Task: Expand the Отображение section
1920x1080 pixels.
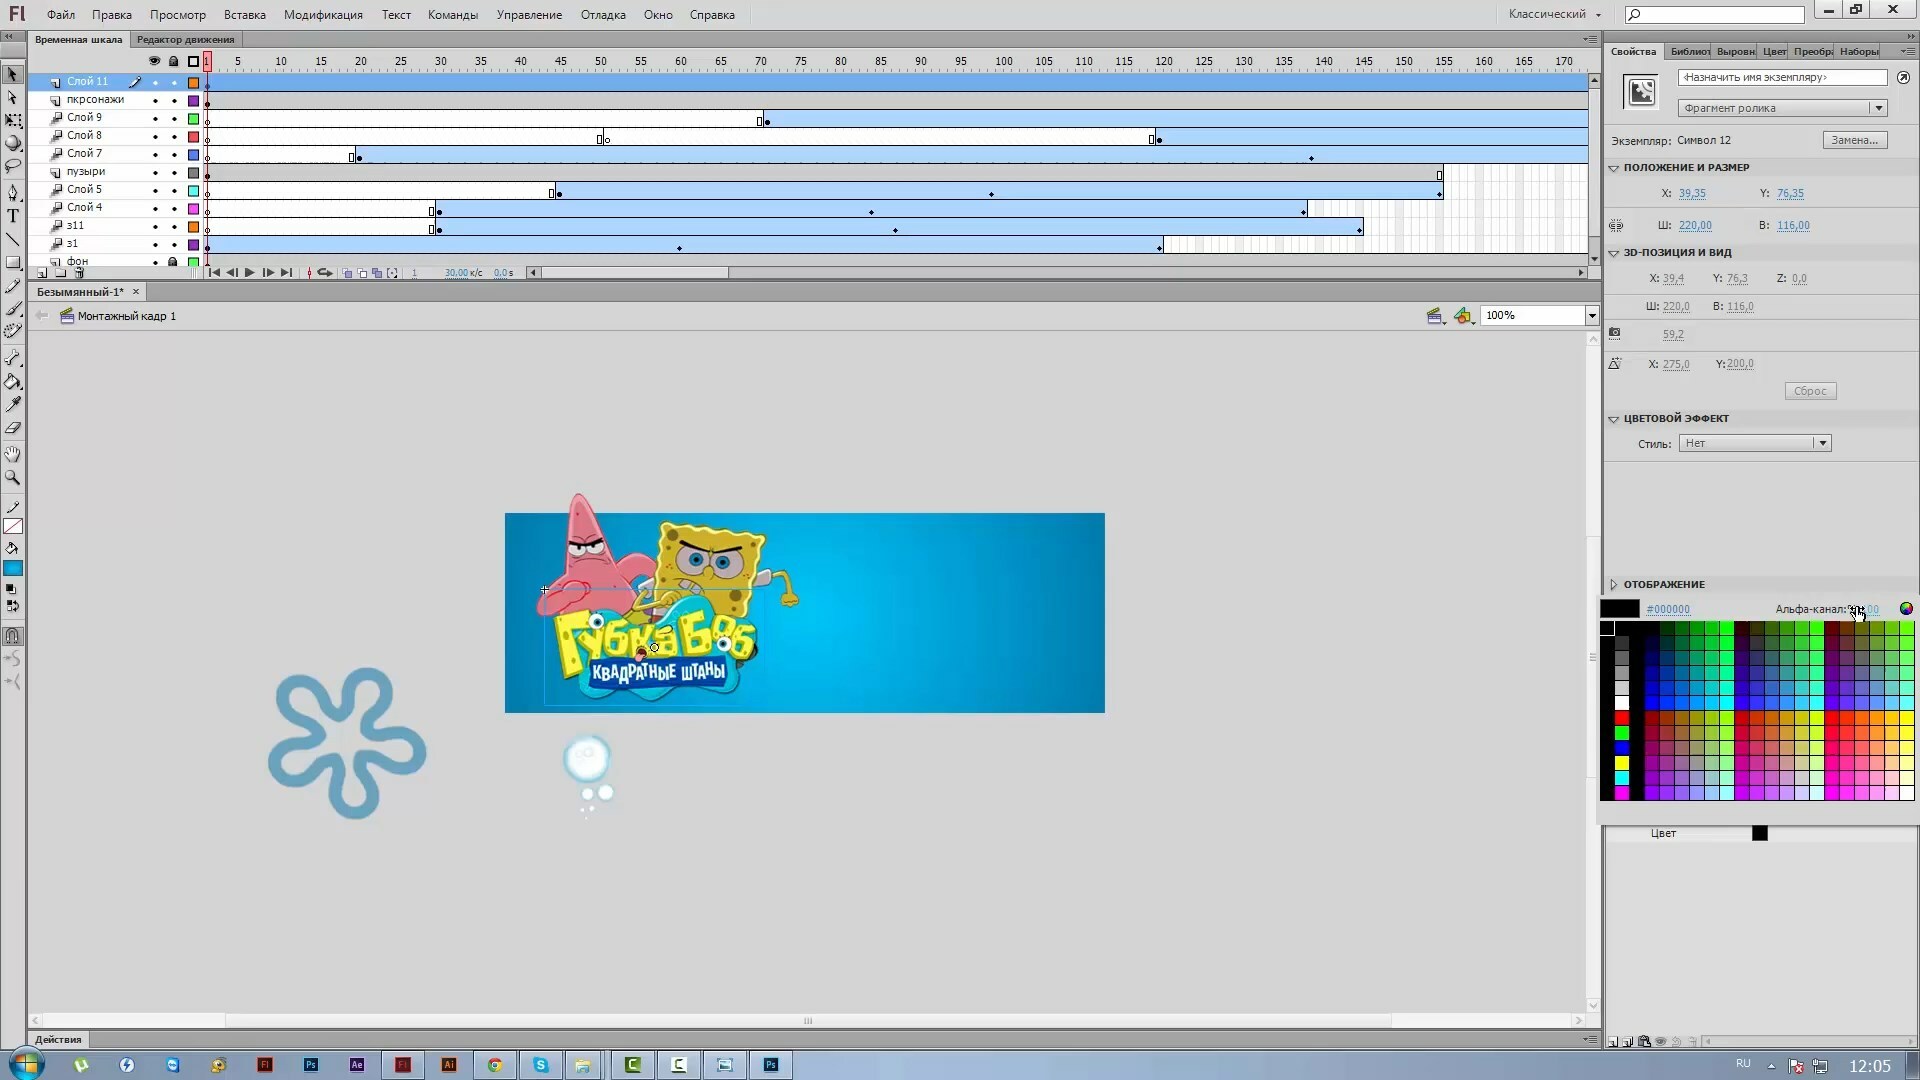Action: 1613,584
